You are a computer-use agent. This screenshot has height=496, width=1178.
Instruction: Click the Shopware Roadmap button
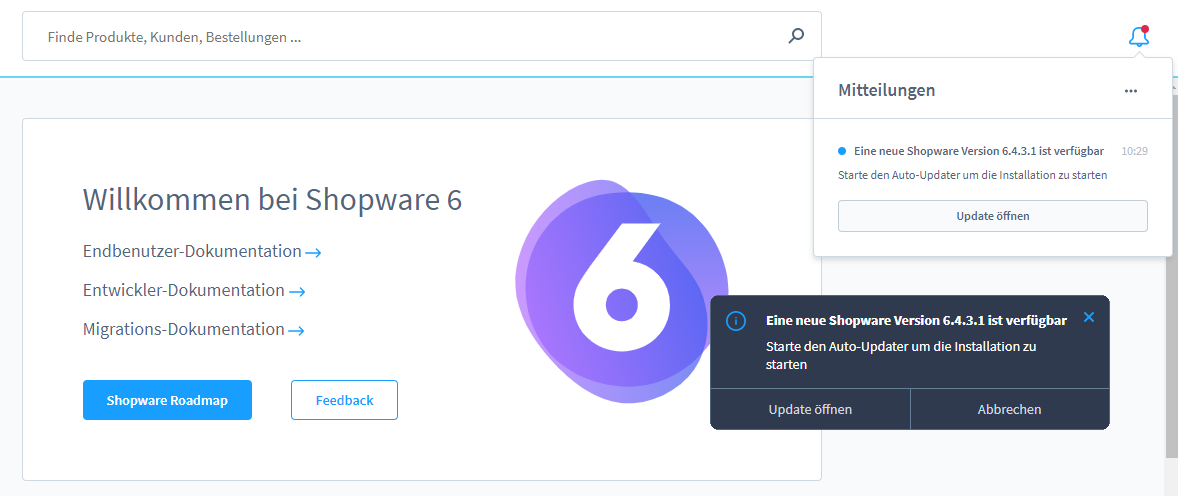(168, 400)
